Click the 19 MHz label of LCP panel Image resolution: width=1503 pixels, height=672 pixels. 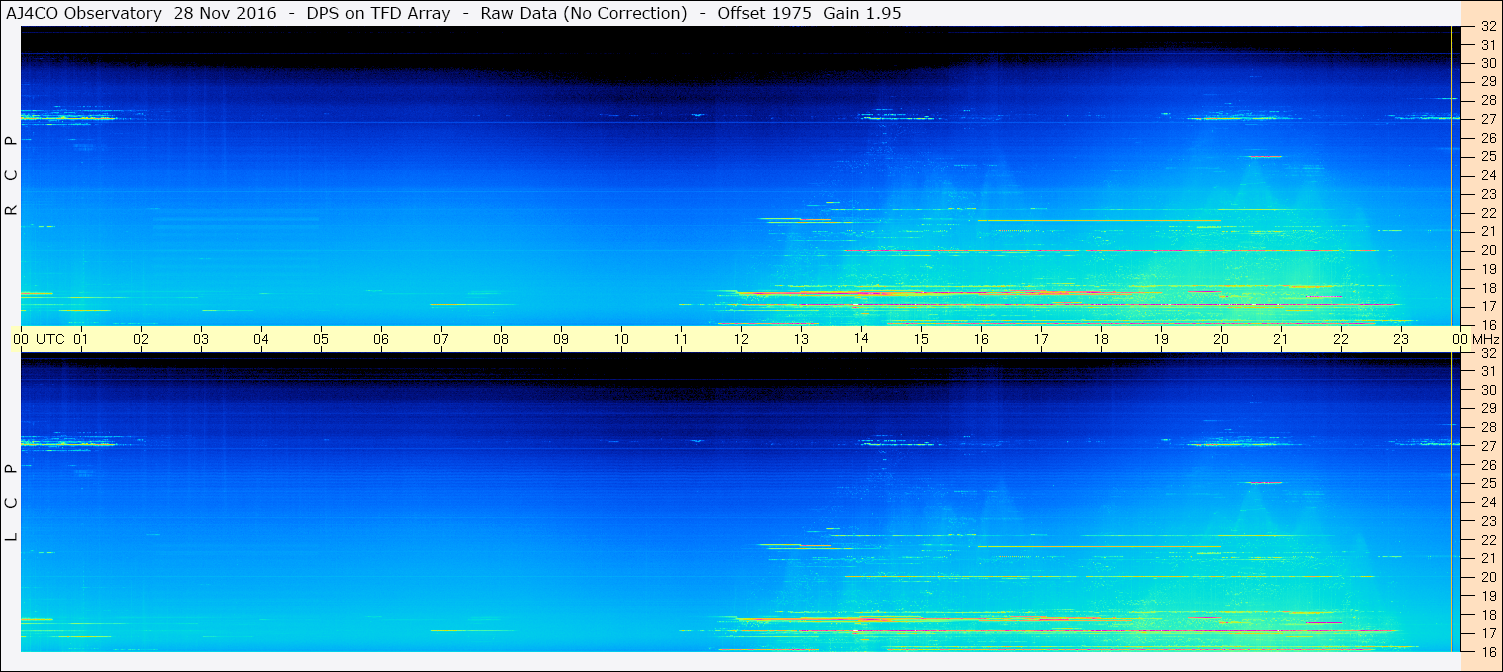coord(1488,595)
